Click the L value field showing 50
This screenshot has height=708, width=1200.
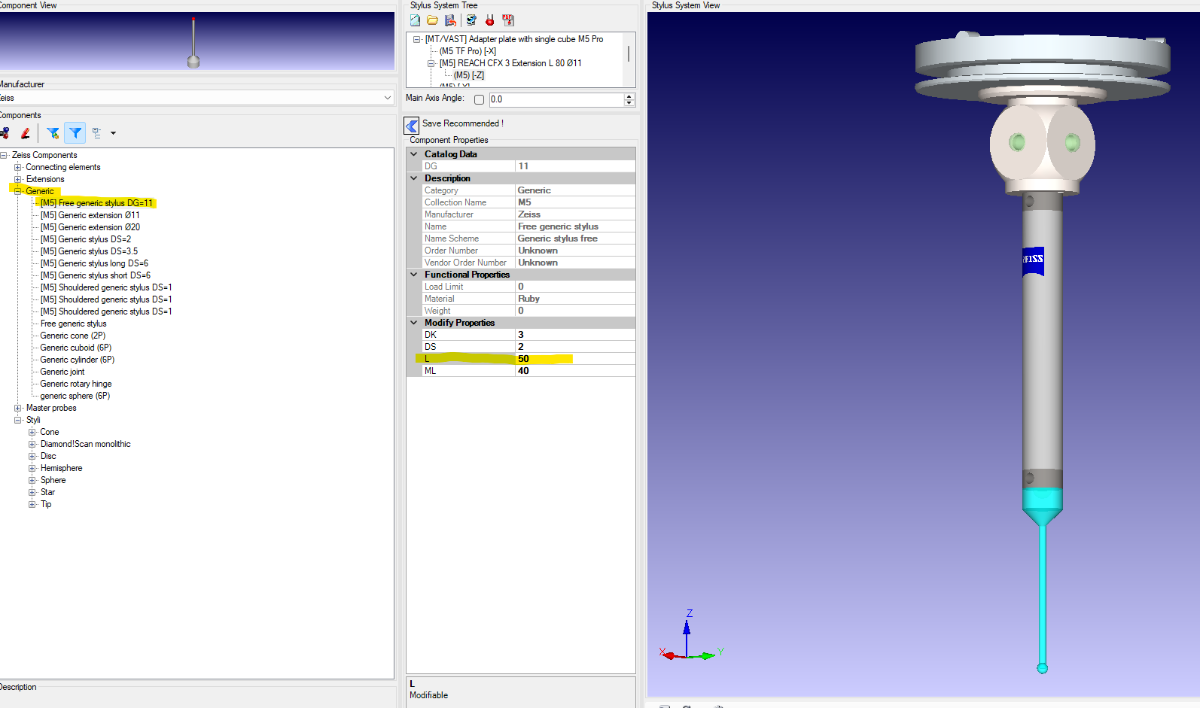coord(575,358)
